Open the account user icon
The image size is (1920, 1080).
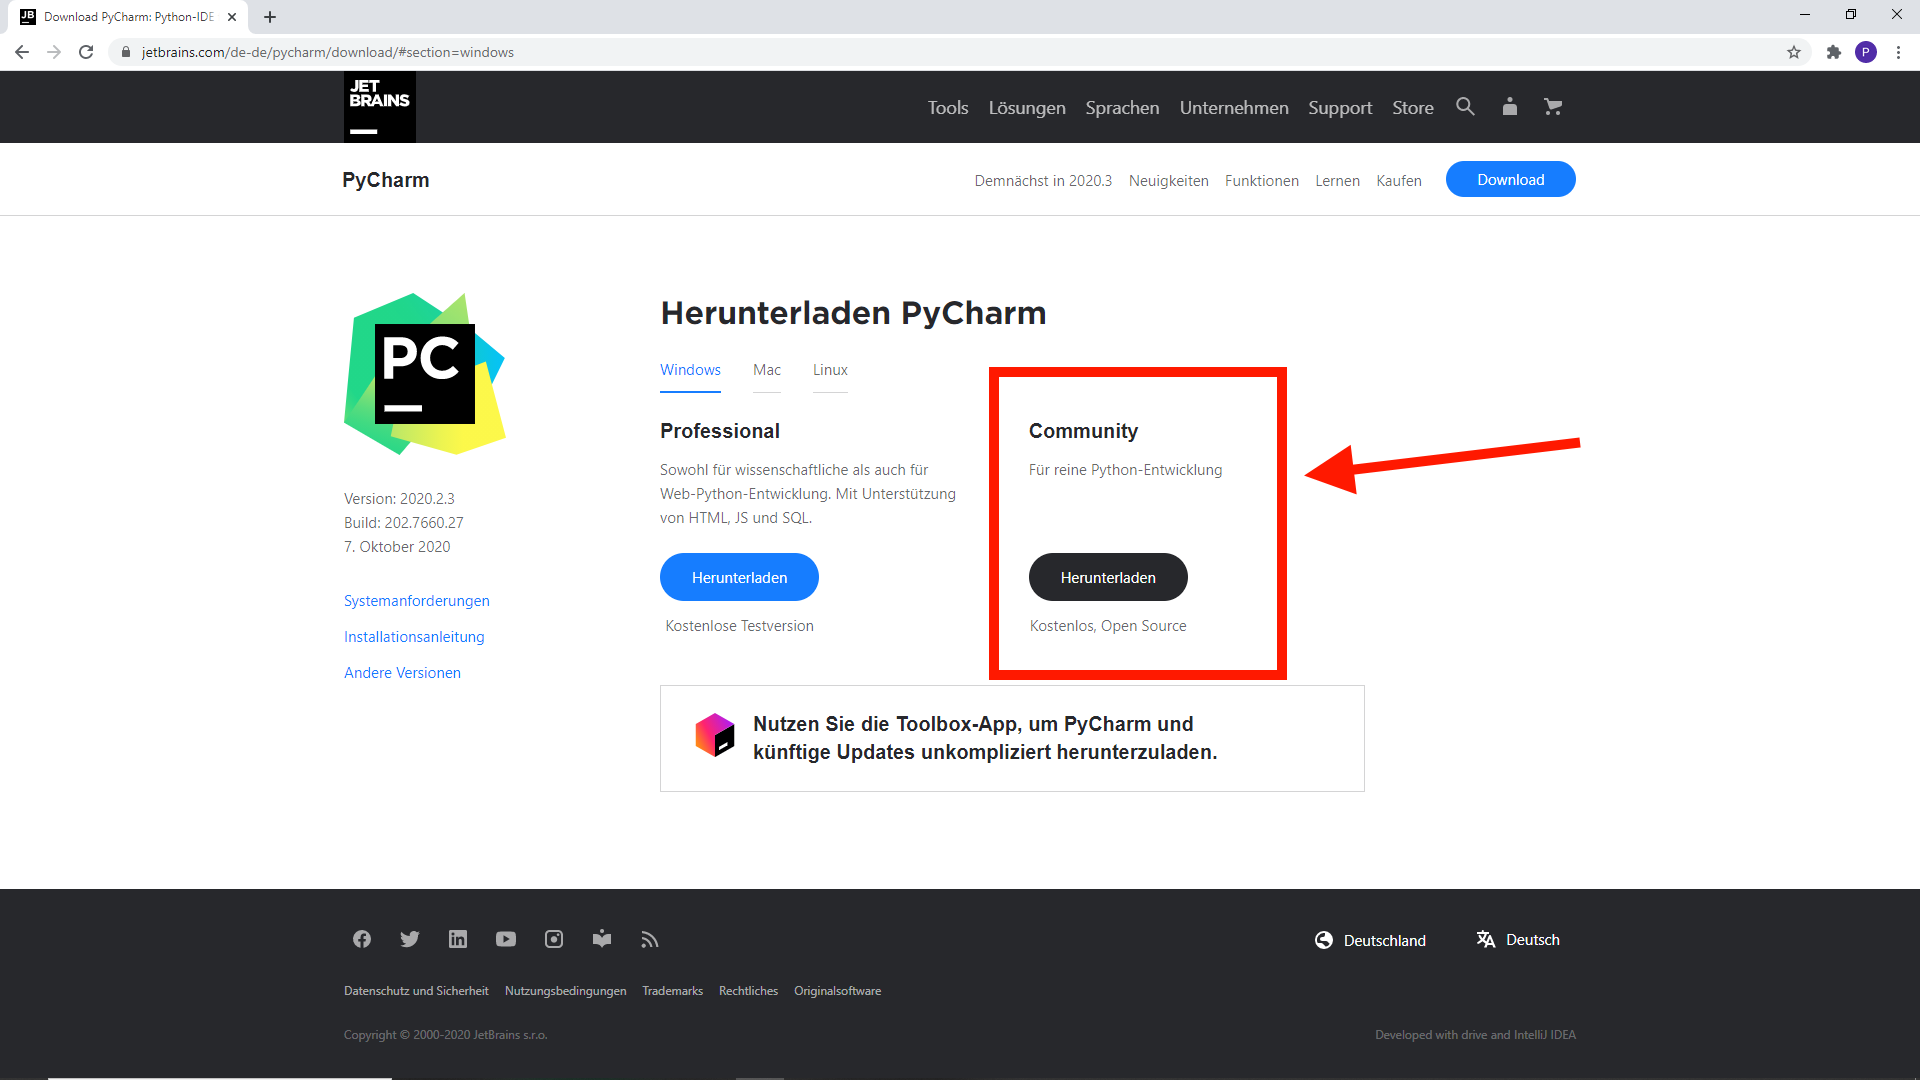pos(1510,106)
